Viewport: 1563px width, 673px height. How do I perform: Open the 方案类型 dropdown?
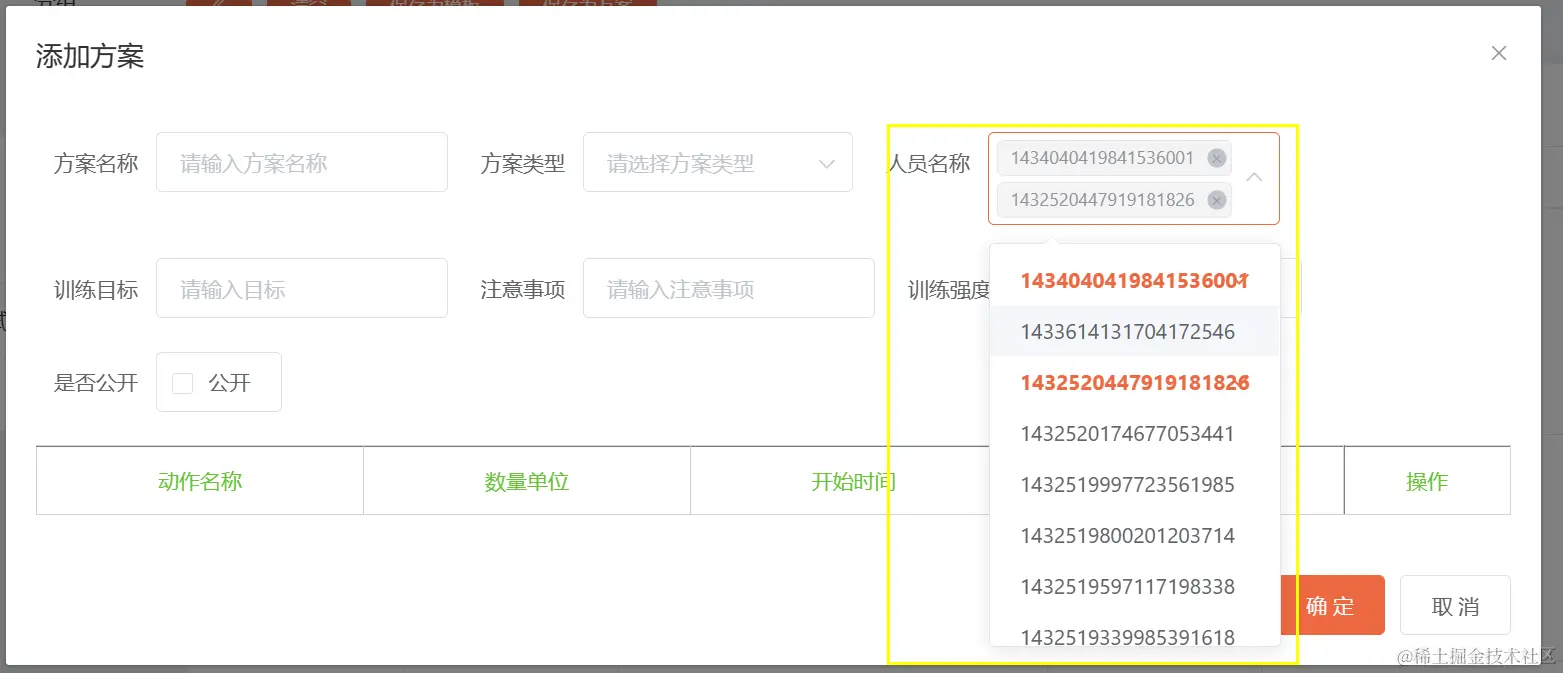coord(718,162)
